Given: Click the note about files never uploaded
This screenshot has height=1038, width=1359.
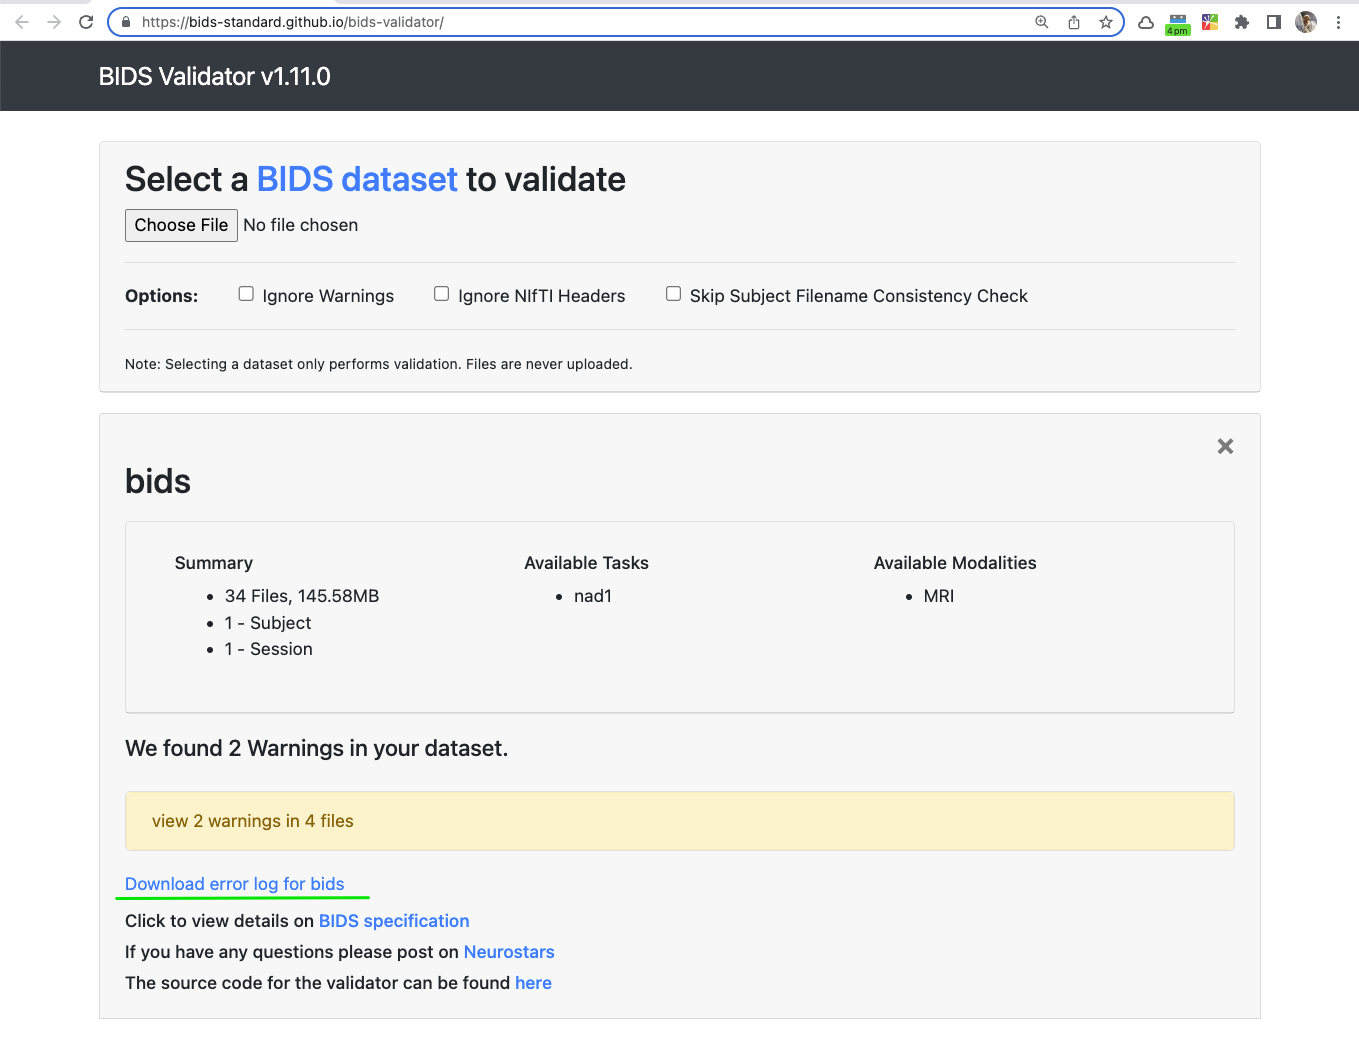Looking at the screenshot, I should tap(378, 364).
